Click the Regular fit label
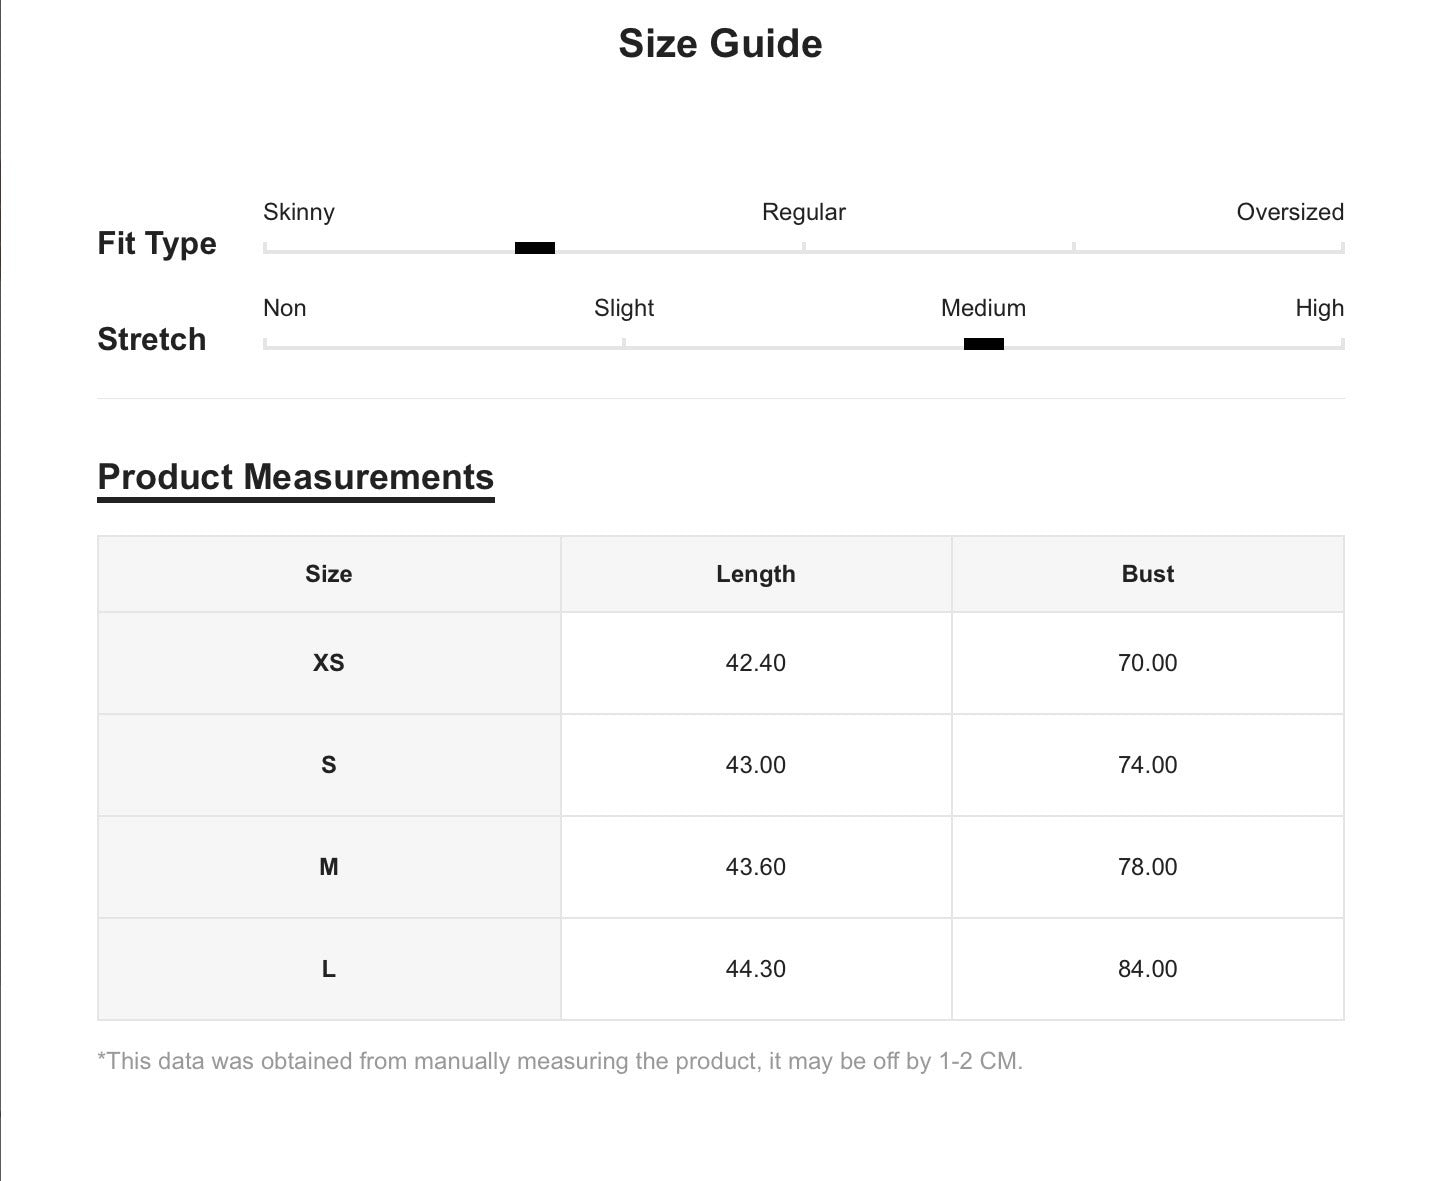Image resolution: width=1440 pixels, height=1181 pixels. [x=804, y=212]
